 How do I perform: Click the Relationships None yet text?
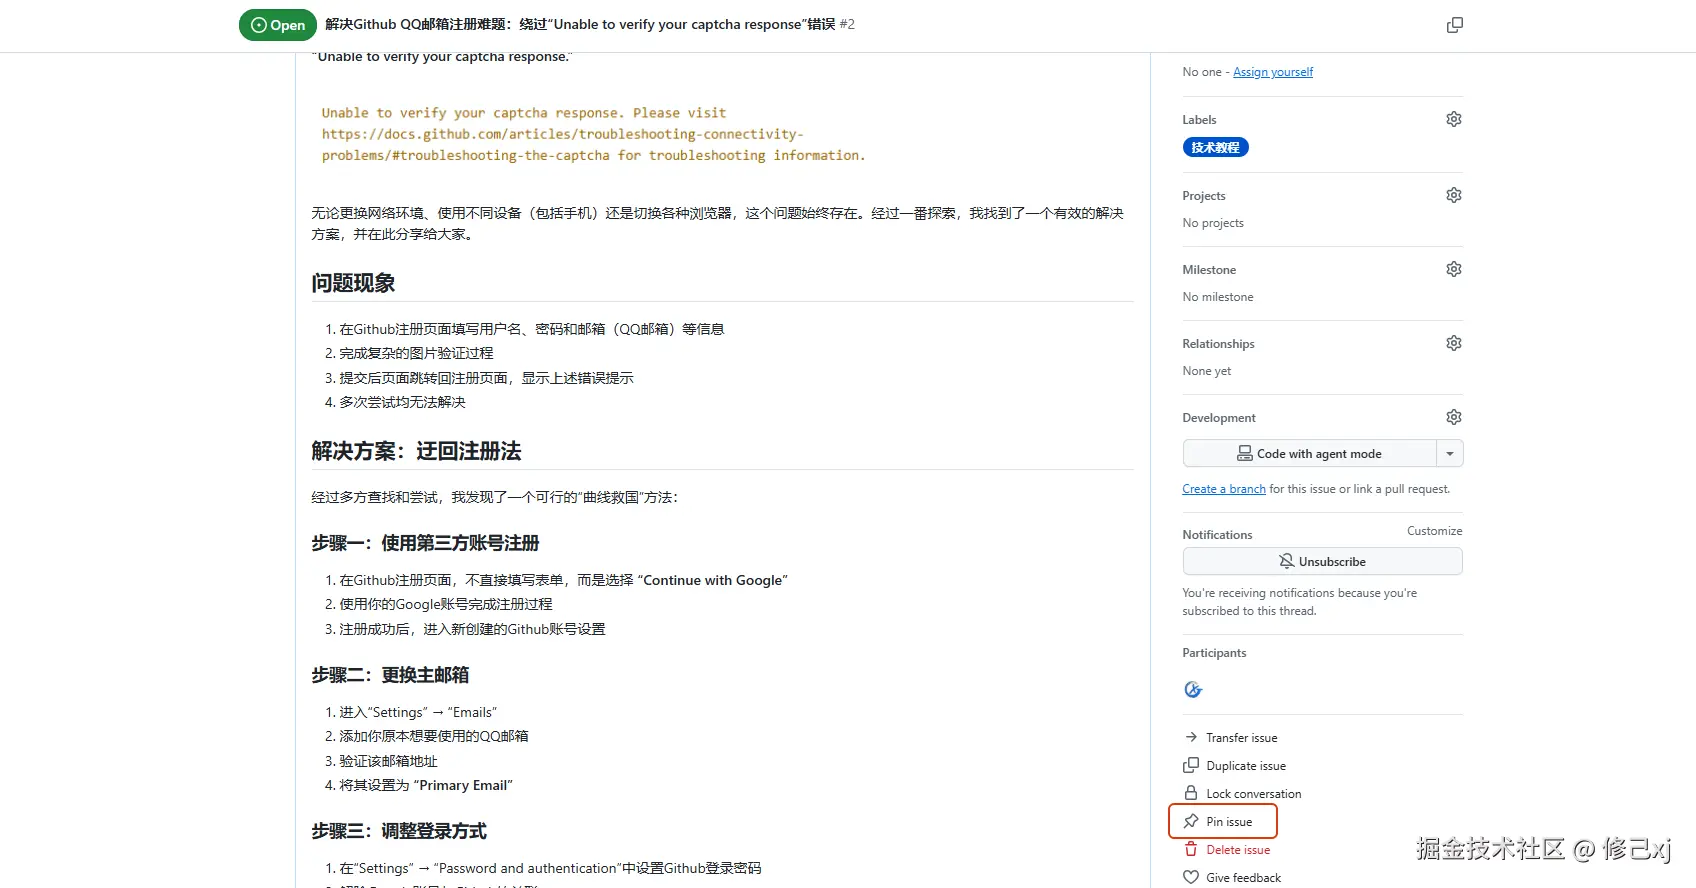click(1206, 371)
